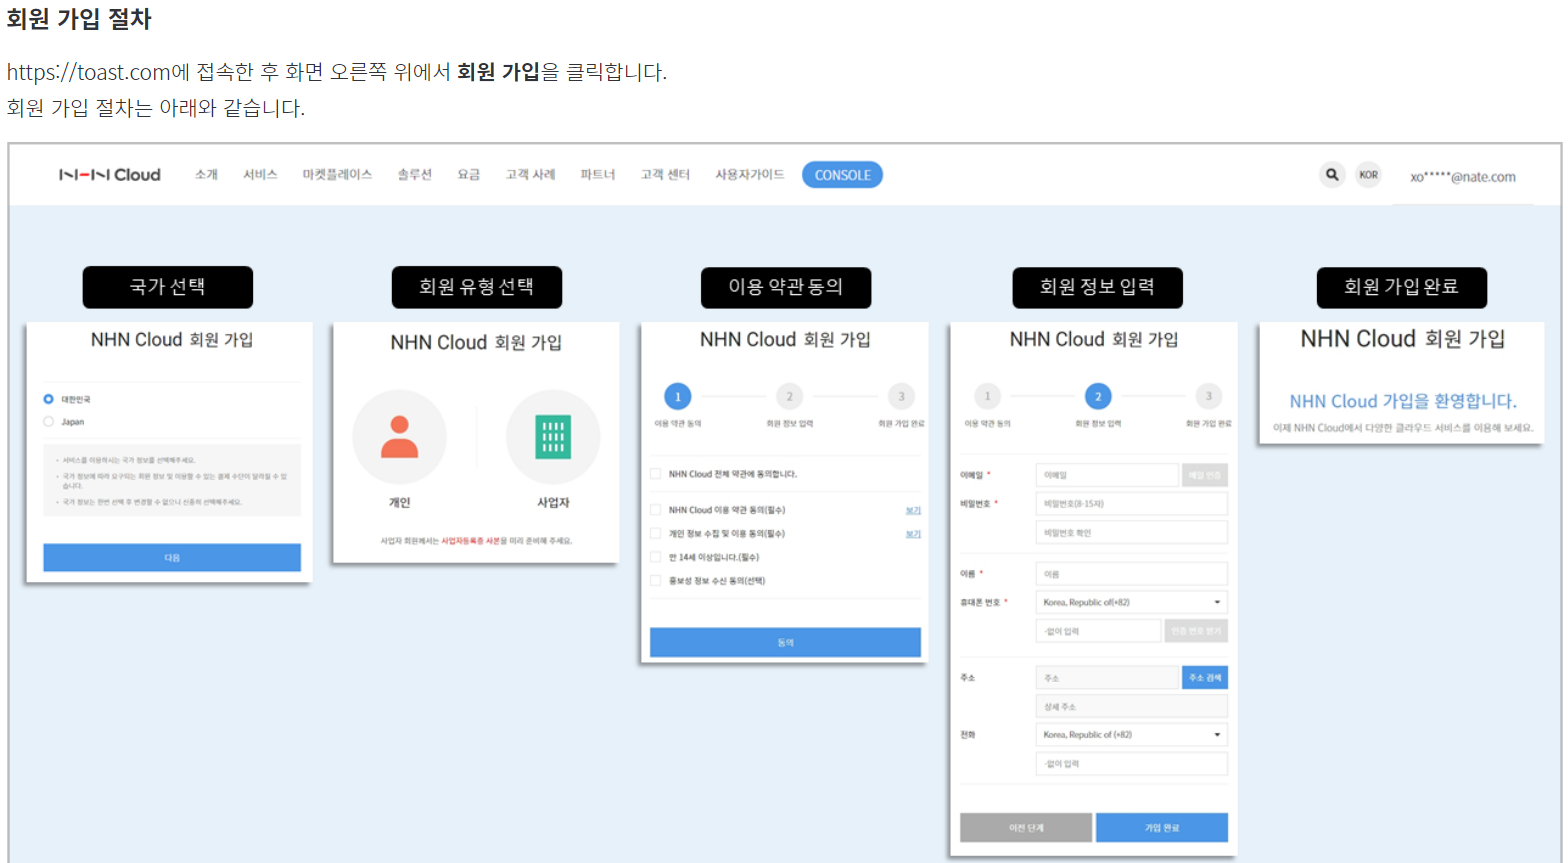
Task: Click the 사업자등록증 사본 red text
Action: coord(470,541)
